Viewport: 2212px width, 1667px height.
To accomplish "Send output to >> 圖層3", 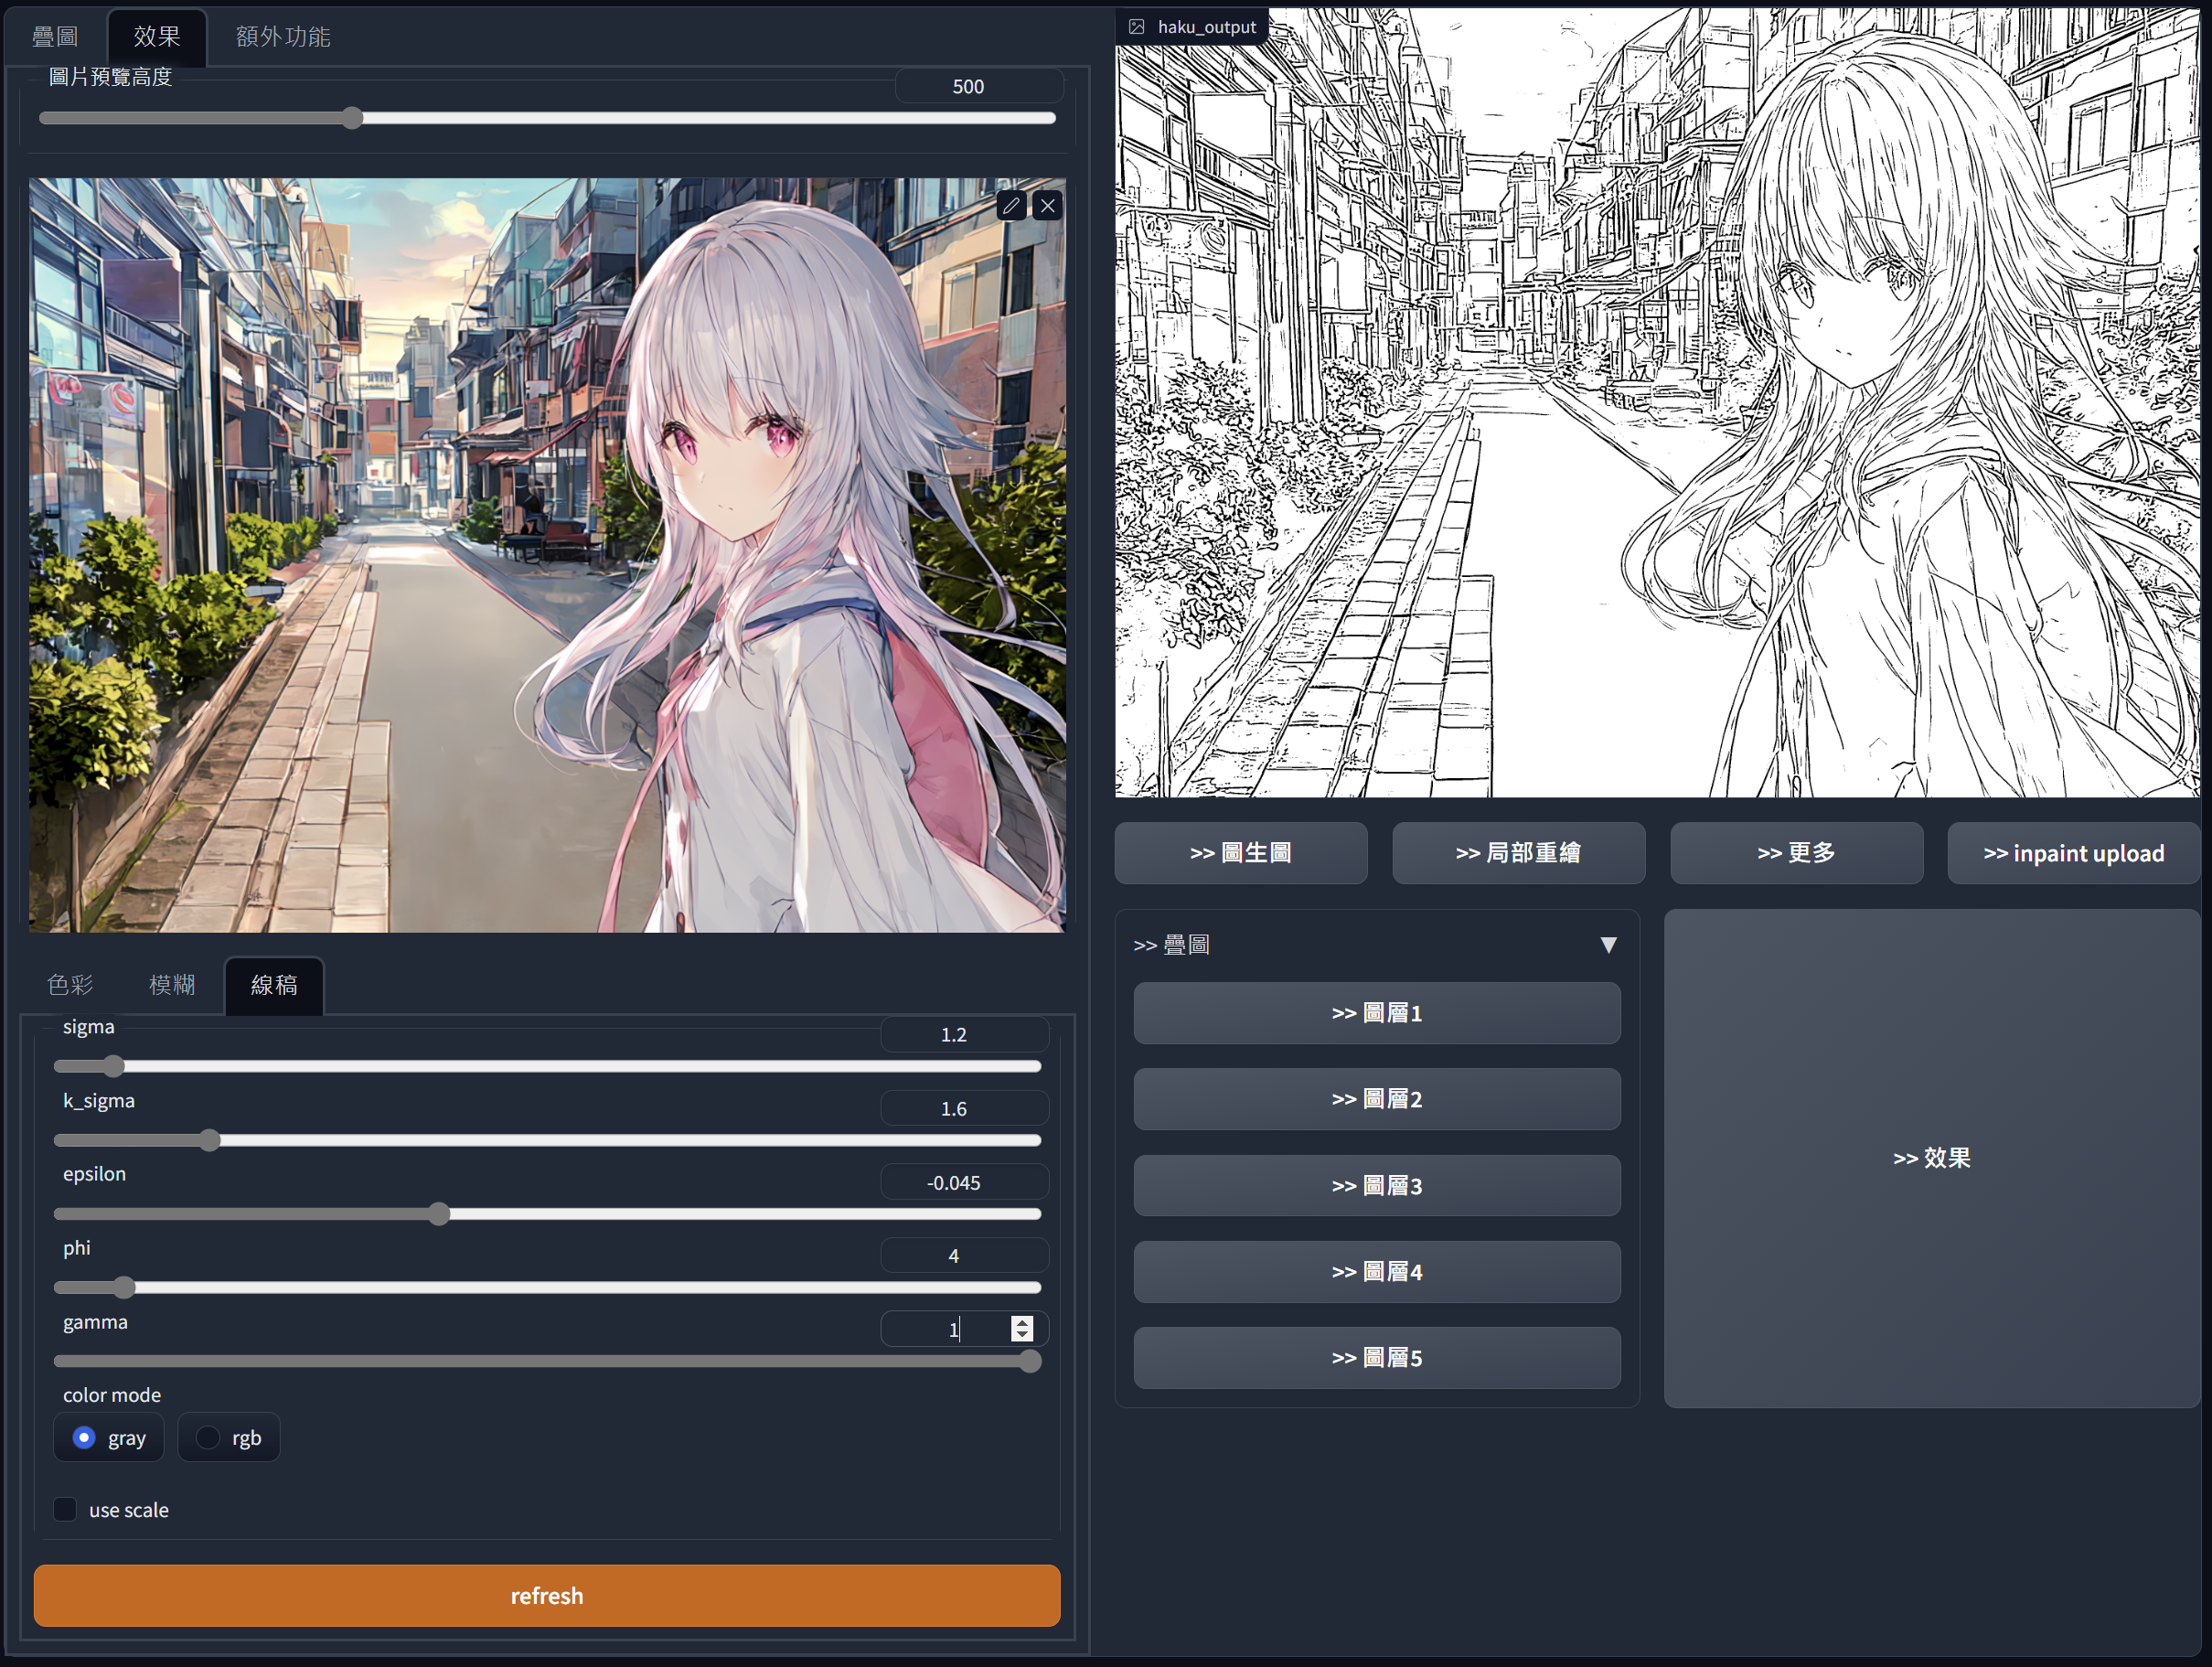I will pos(1376,1186).
